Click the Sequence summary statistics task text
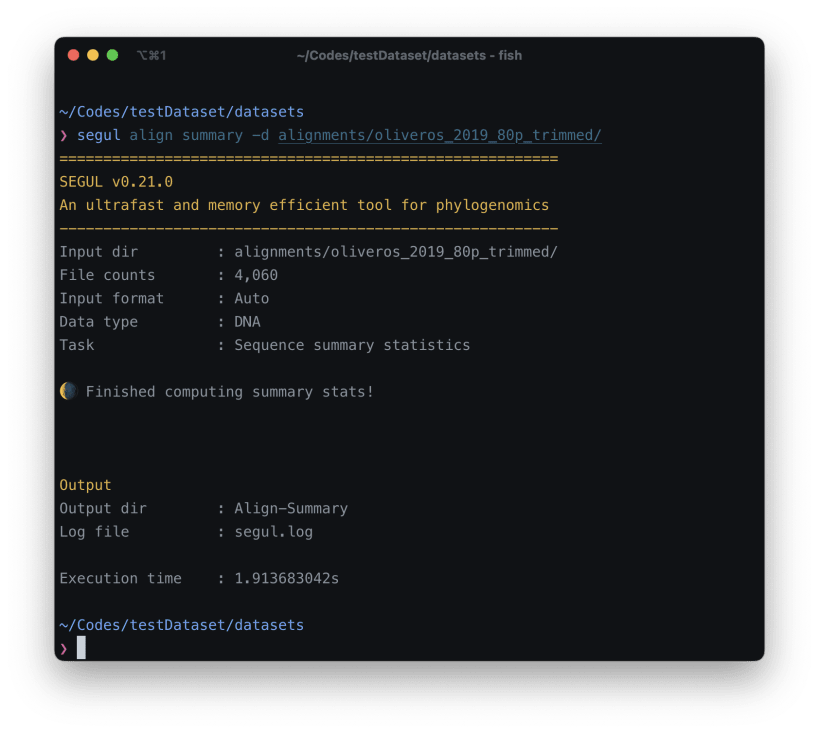Screen dimensions: 819x733 (352, 345)
